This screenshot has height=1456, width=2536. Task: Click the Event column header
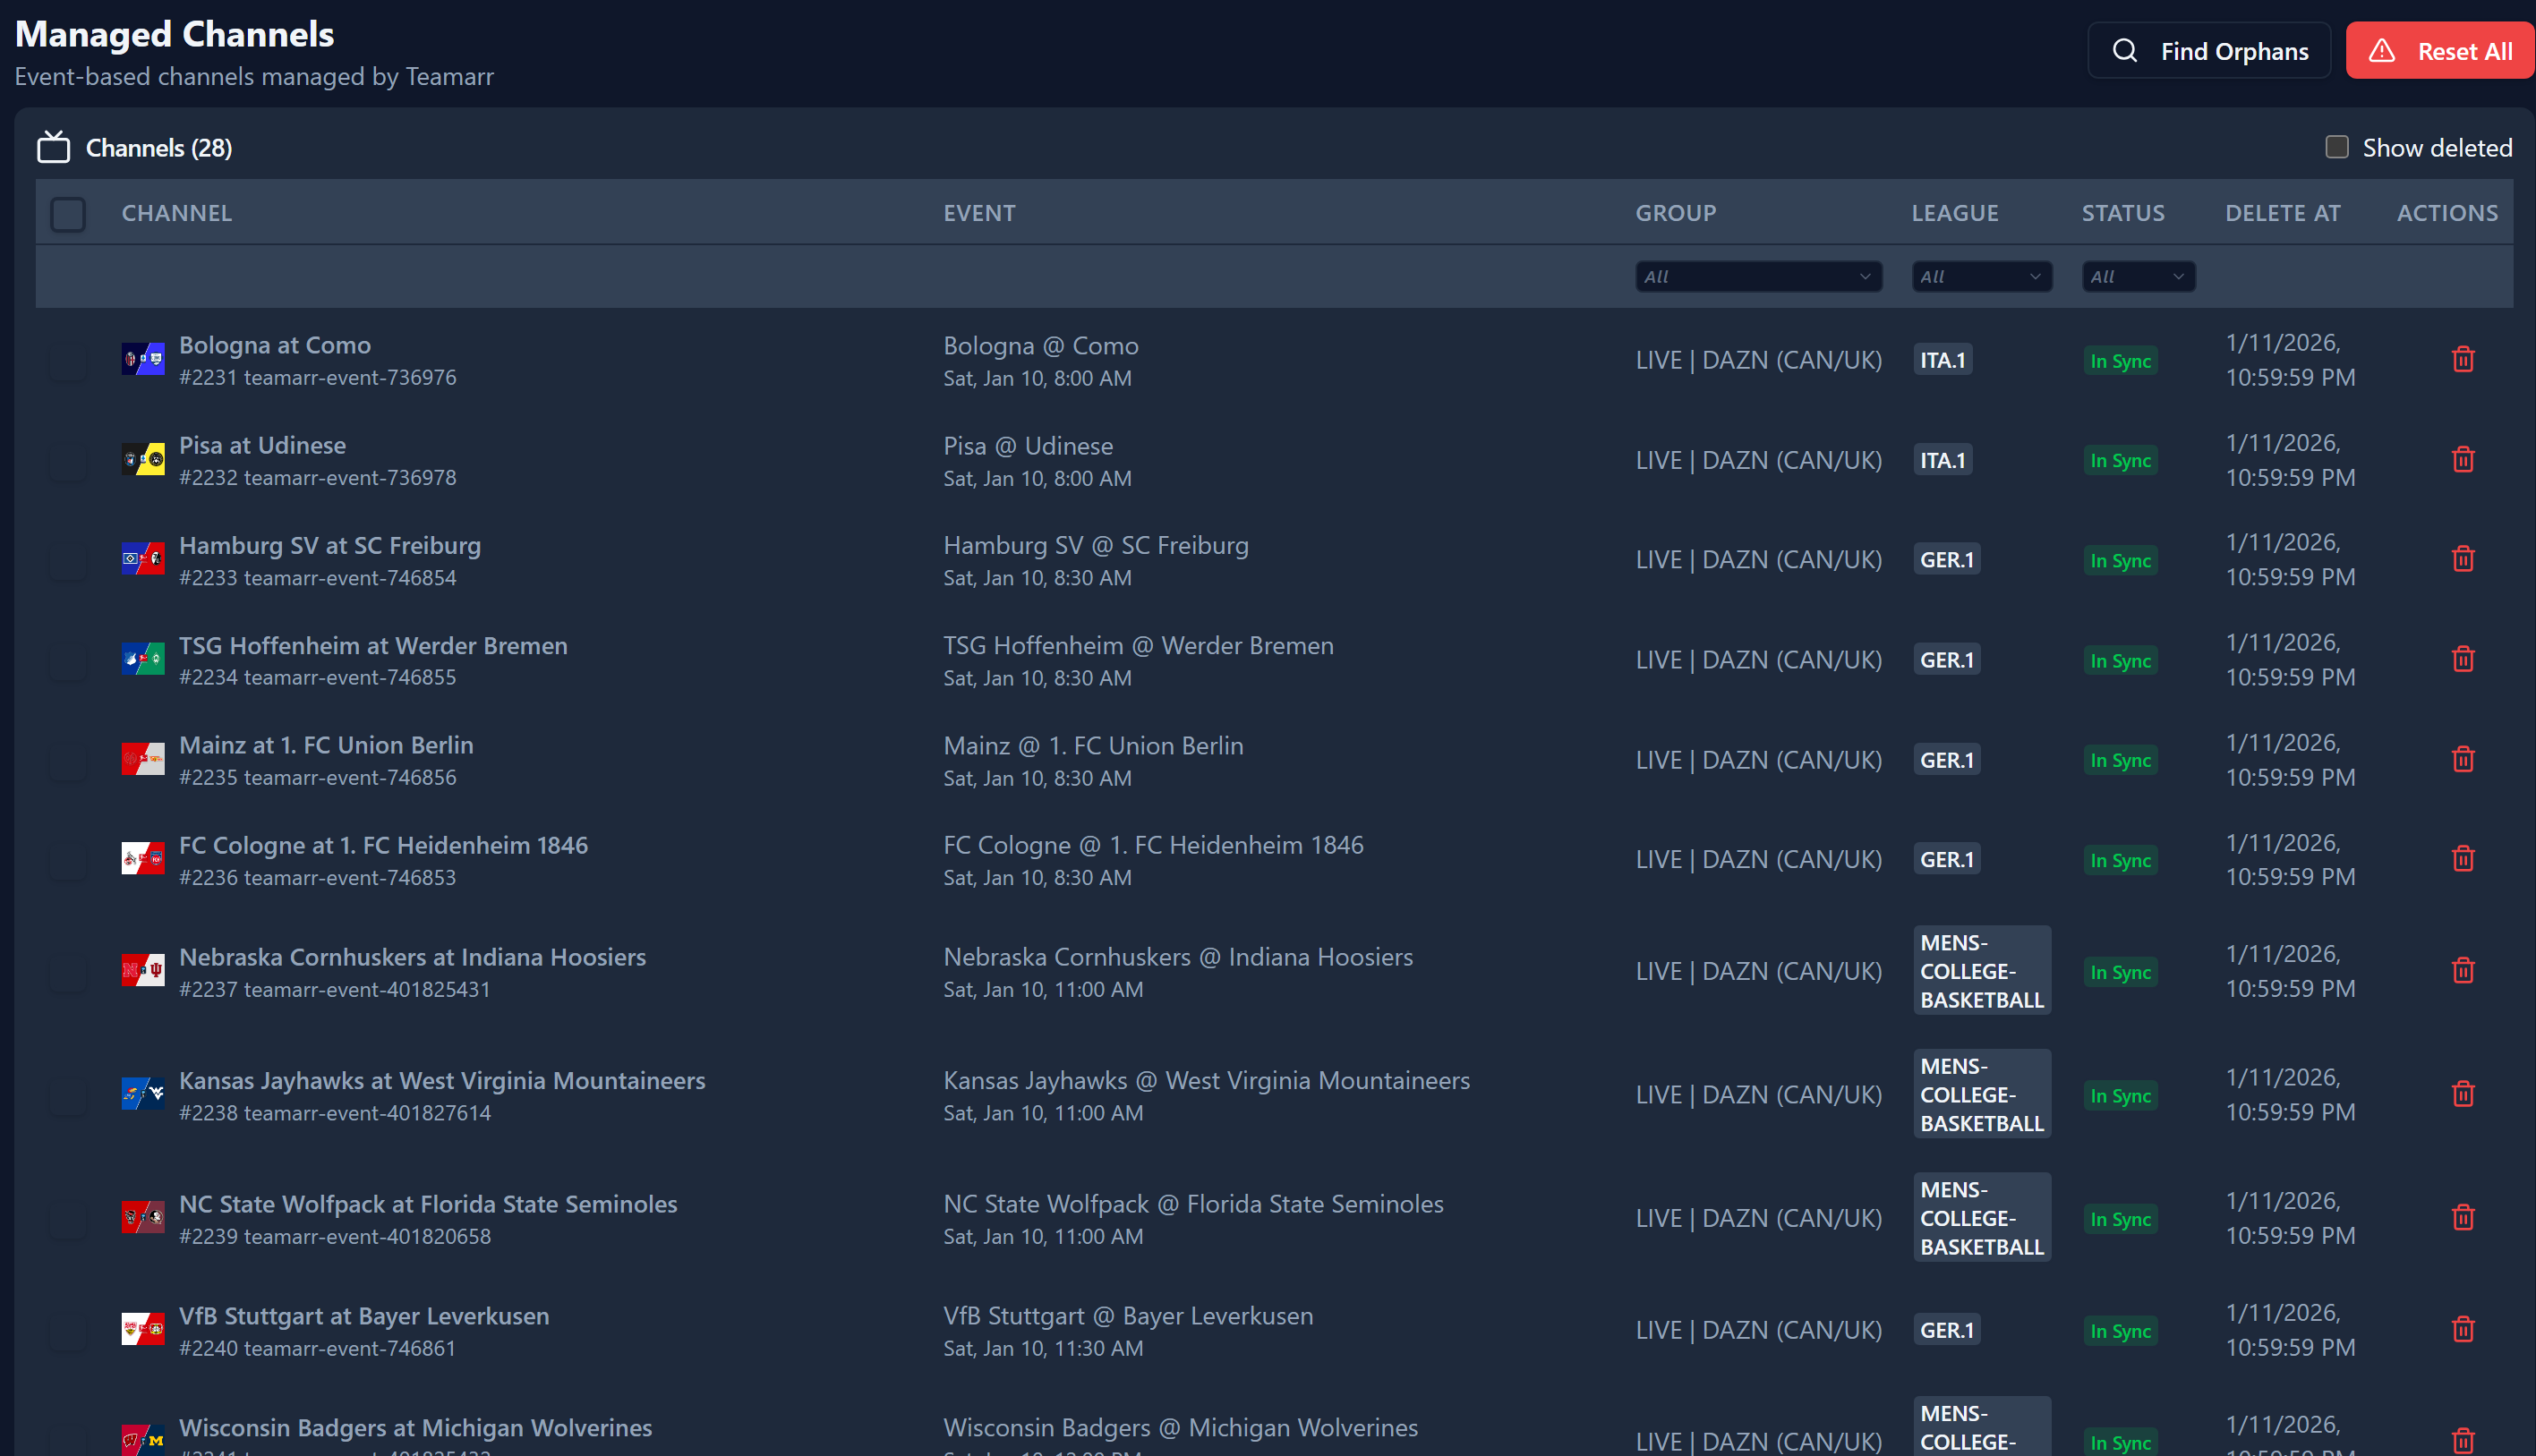(978, 213)
